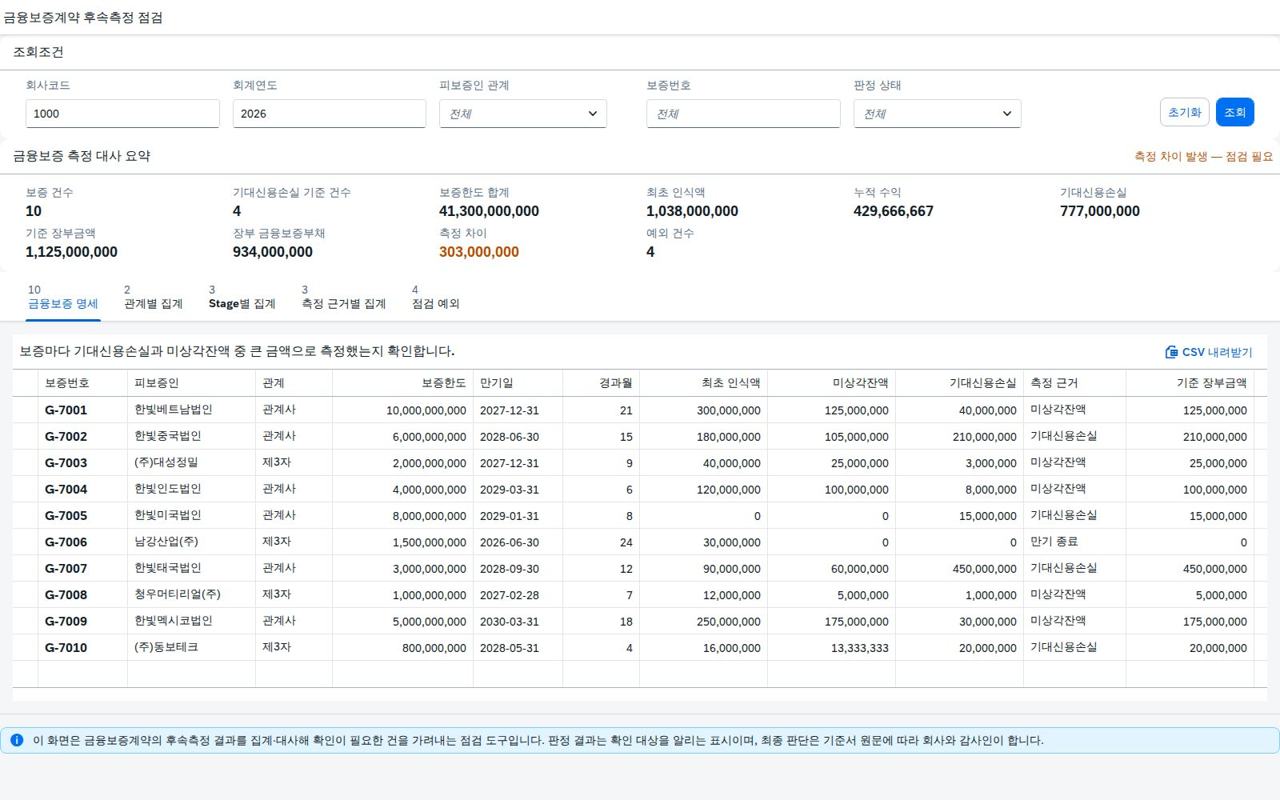Viewport: 1280px width, 800px height.
Task: Sort by 관계 column header
Action: tap(294, 383)
